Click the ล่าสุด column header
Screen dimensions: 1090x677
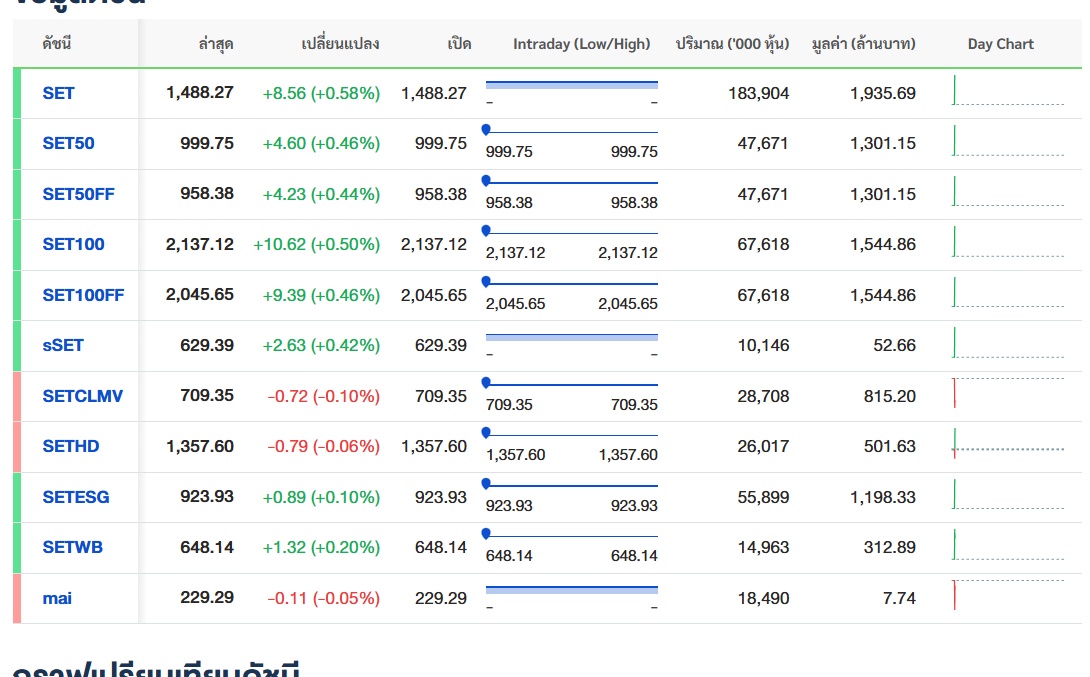pyautogui.click(x=216, y=44)
